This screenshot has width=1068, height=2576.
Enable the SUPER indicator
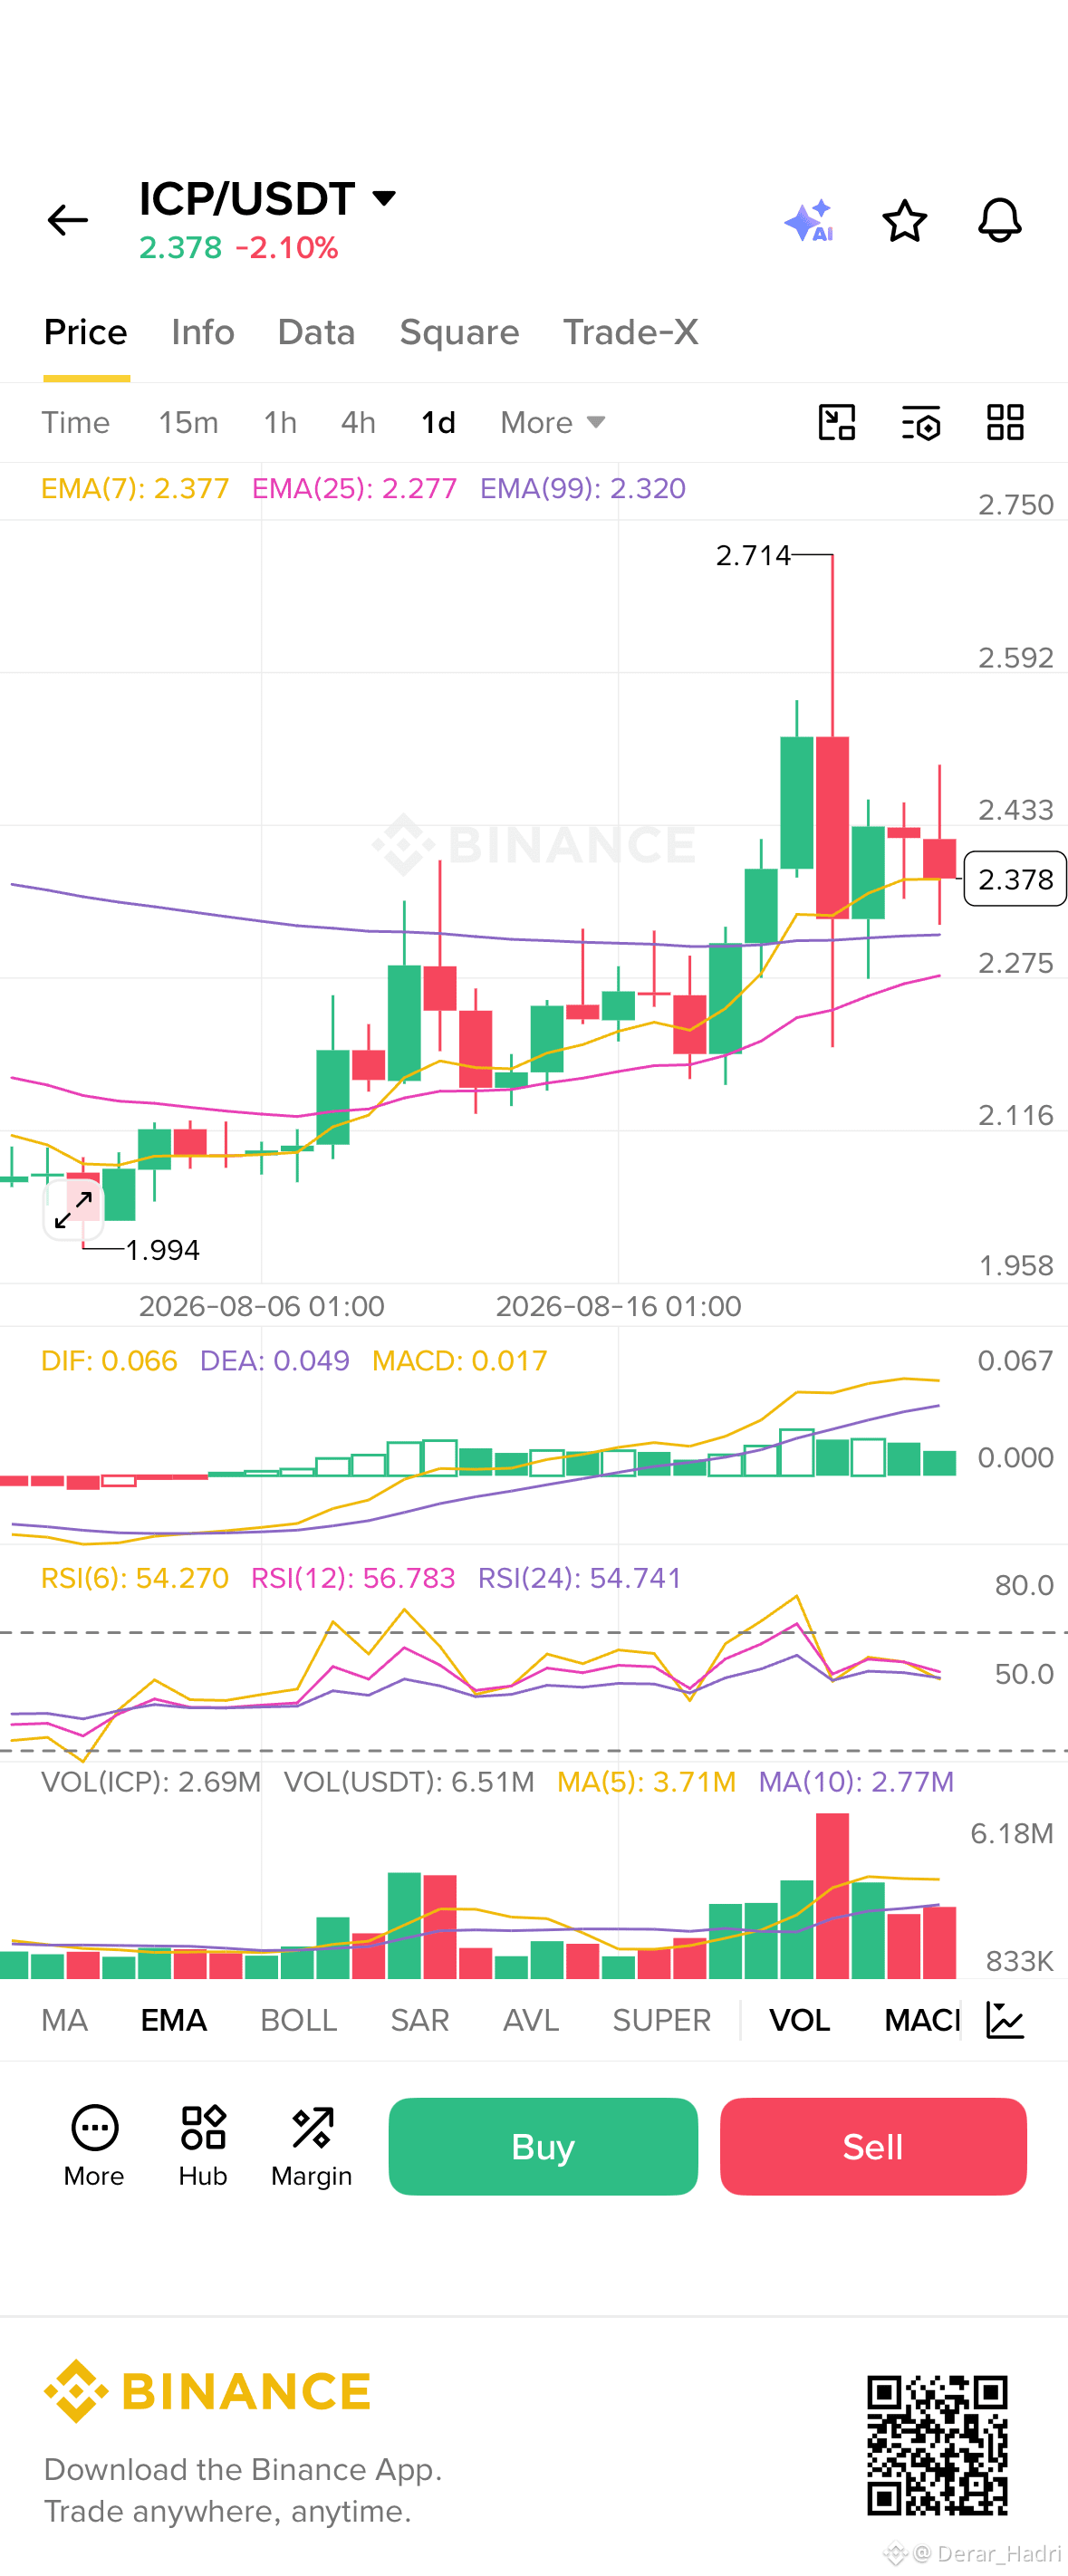661,2020
